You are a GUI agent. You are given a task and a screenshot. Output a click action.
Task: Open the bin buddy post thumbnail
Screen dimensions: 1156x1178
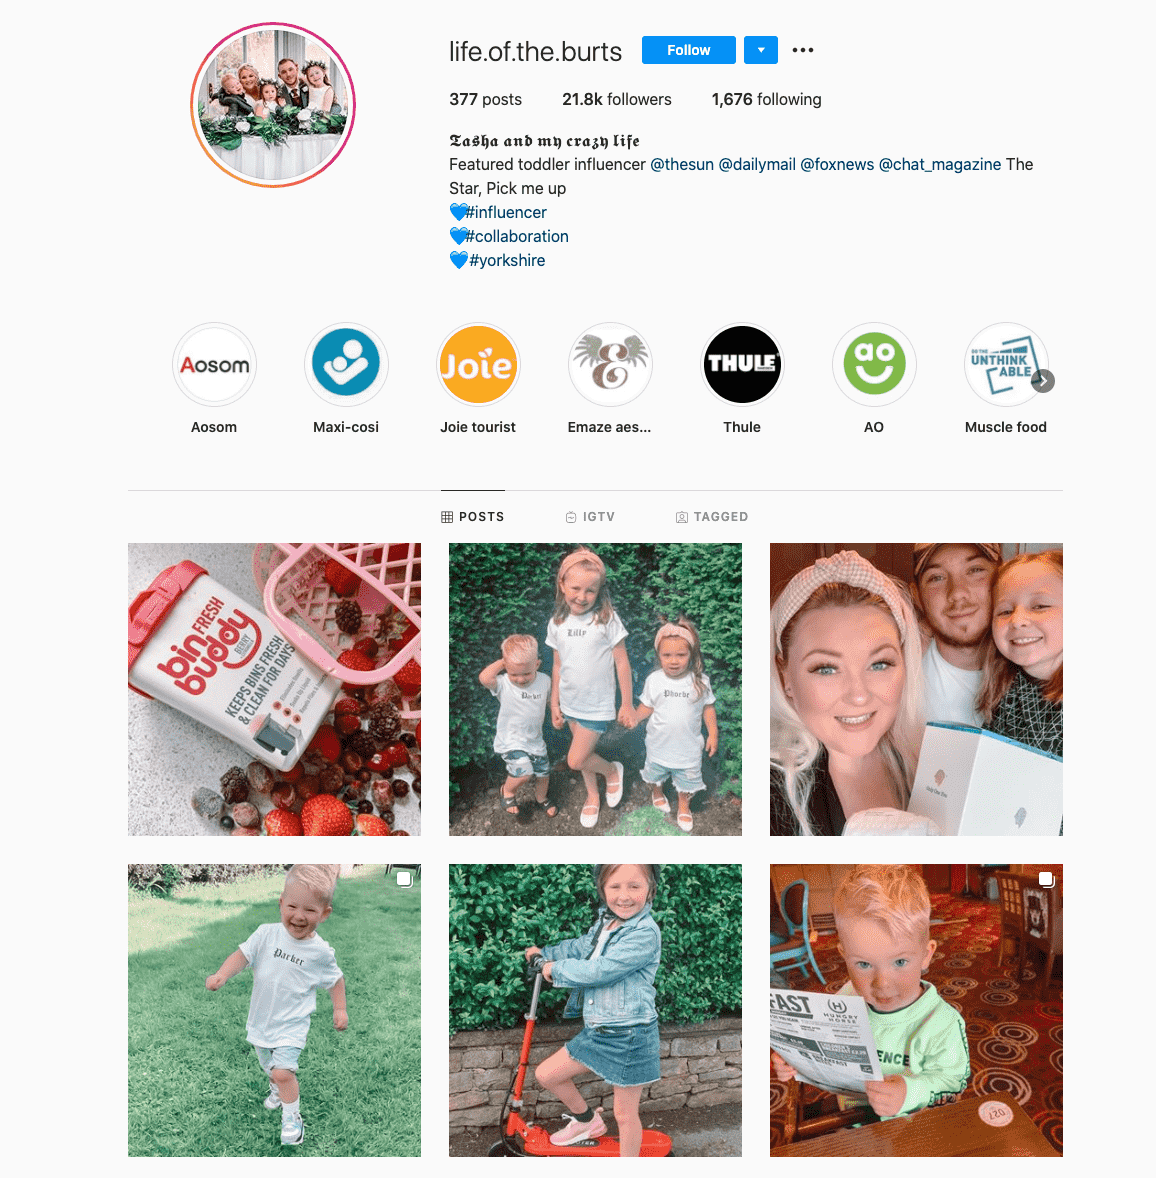coord(274,690)
